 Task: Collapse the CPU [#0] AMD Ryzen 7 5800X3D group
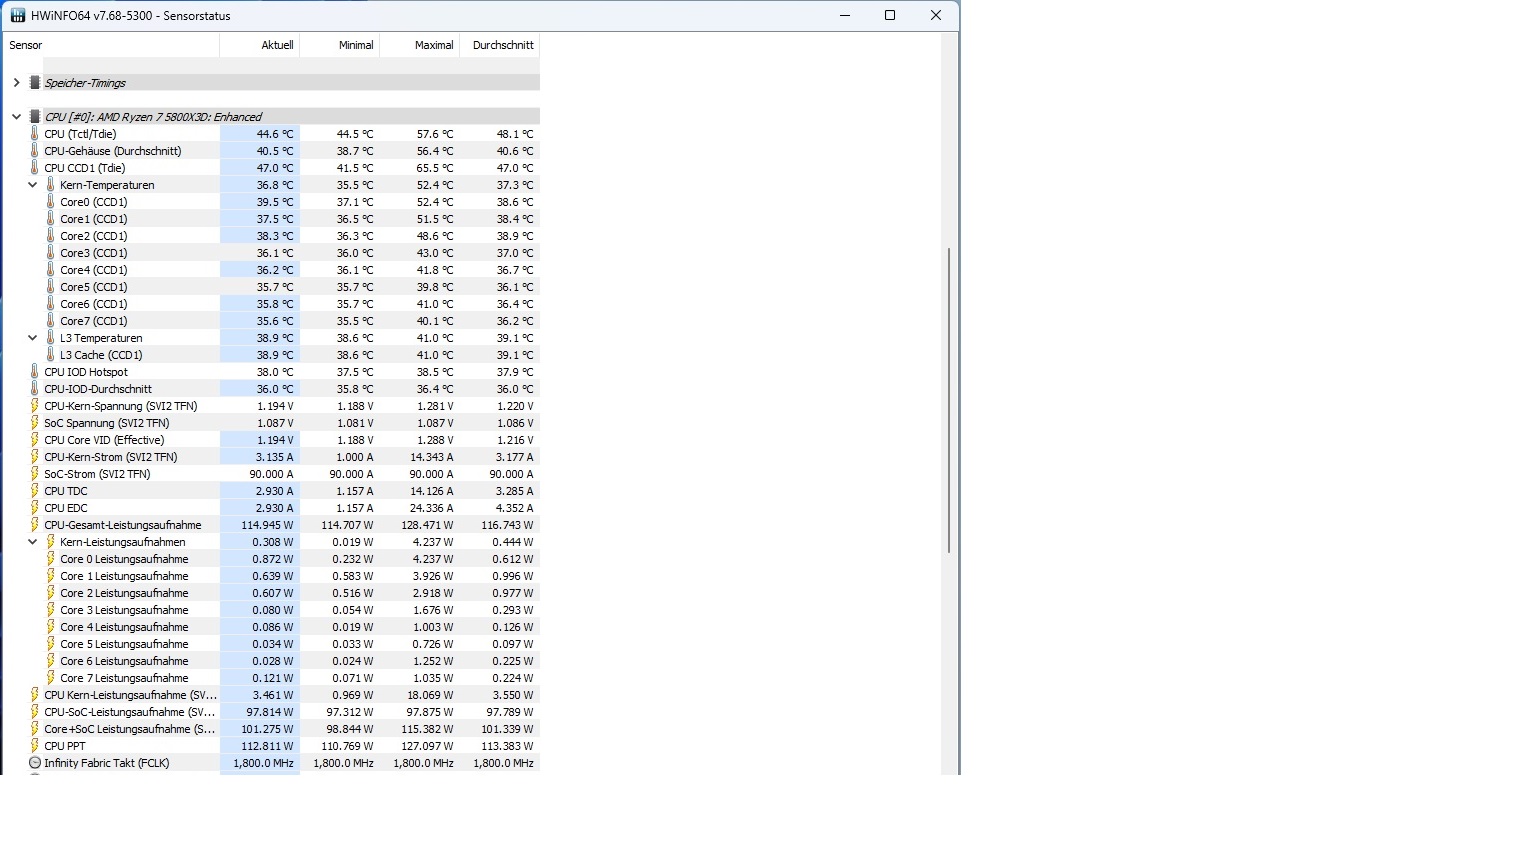pos(16,117)
